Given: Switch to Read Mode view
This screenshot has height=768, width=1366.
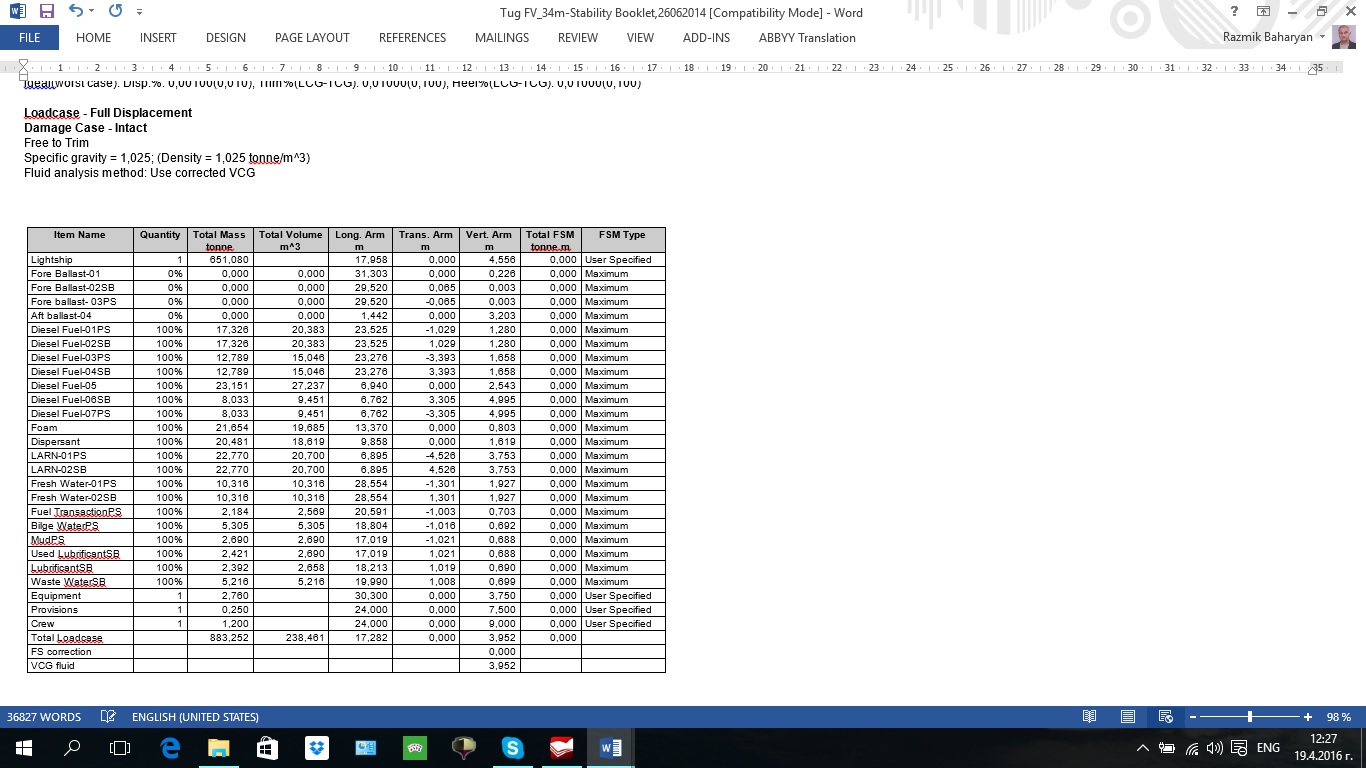Looking at the screenshot, I should click(x=1090, y=717).
